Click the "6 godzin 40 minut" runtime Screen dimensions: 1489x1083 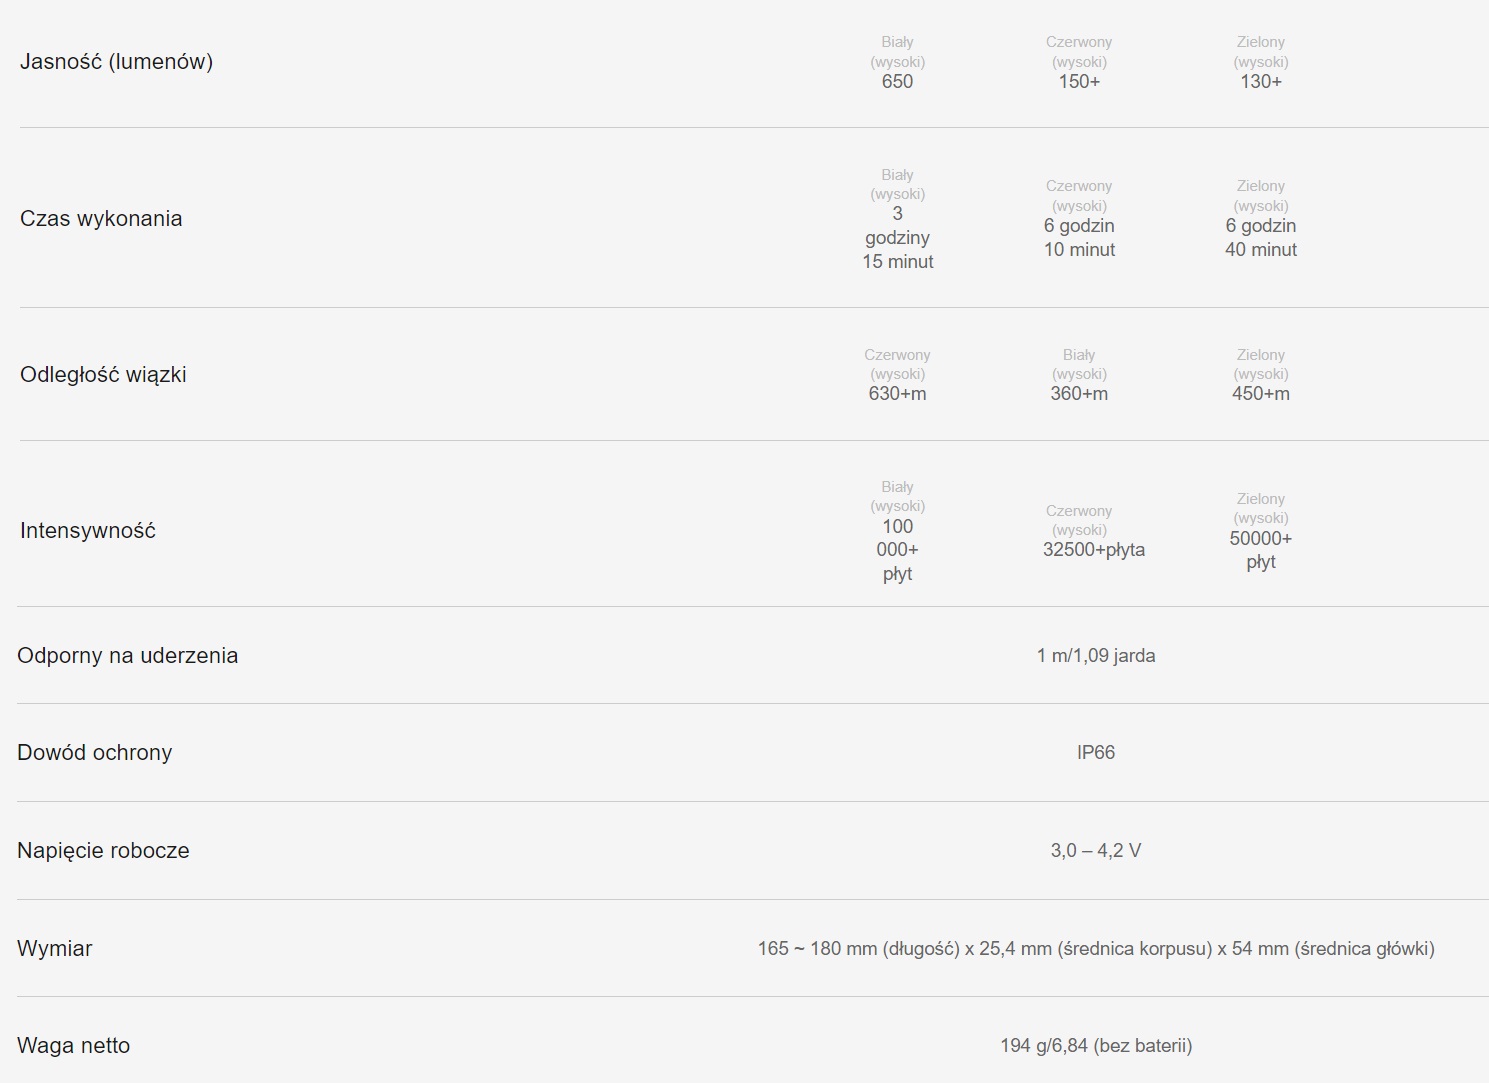(x=1260, y=238)
